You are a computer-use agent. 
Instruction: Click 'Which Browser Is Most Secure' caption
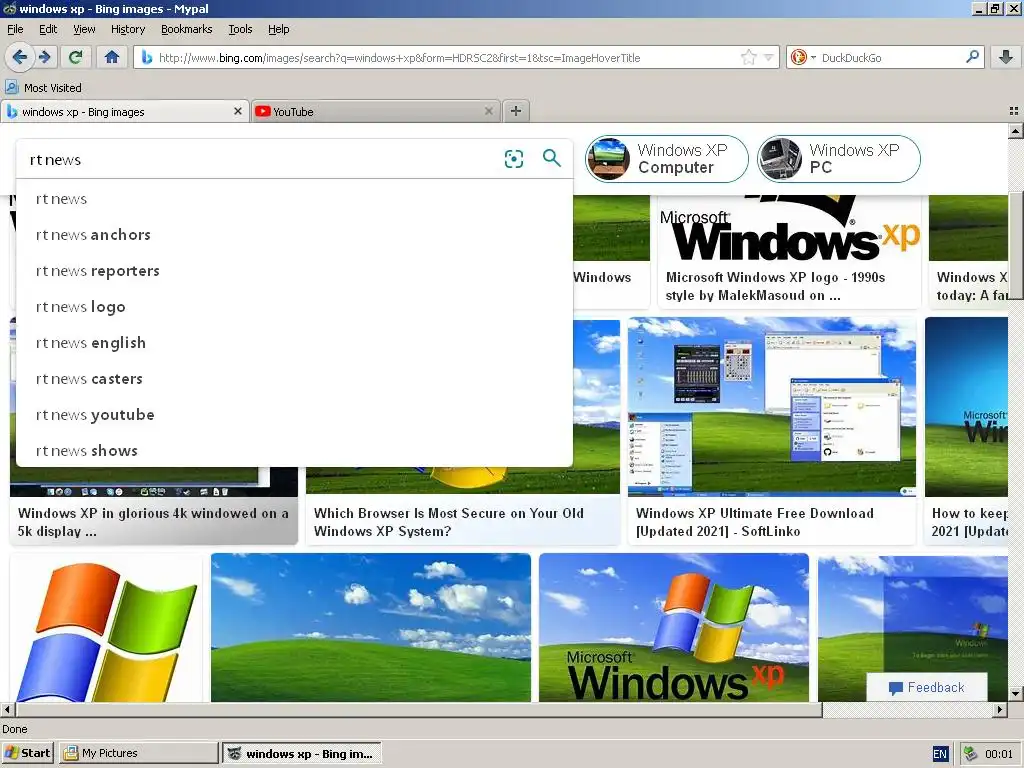click(449, 522)
